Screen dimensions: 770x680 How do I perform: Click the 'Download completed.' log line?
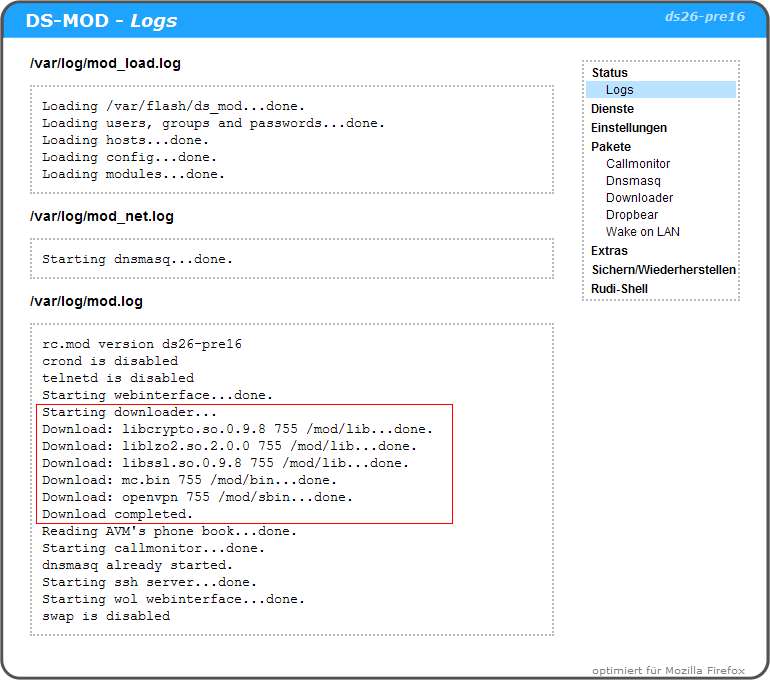point(117,514)
